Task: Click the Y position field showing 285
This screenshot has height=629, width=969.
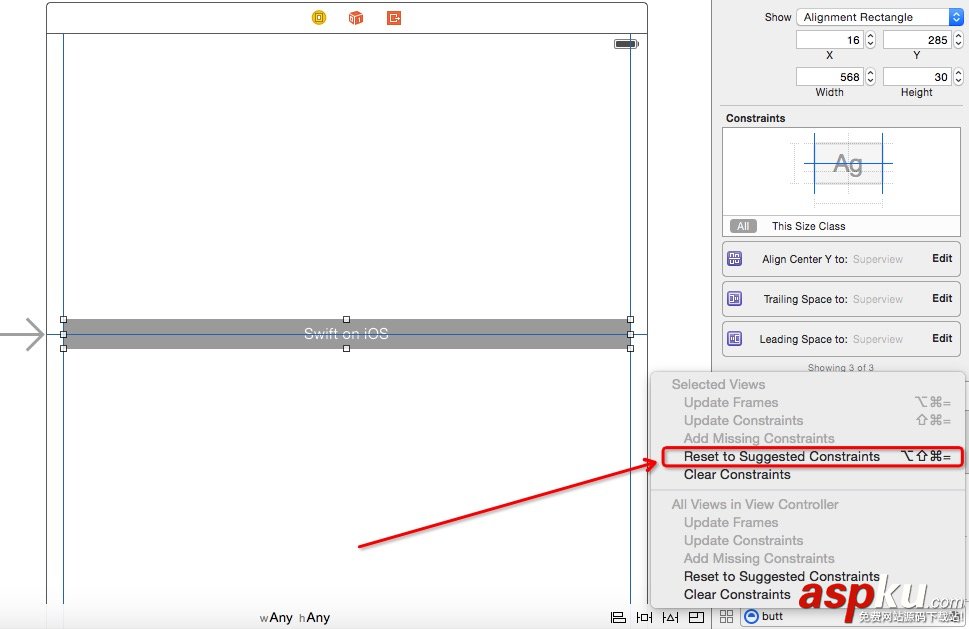Action: 917,40
